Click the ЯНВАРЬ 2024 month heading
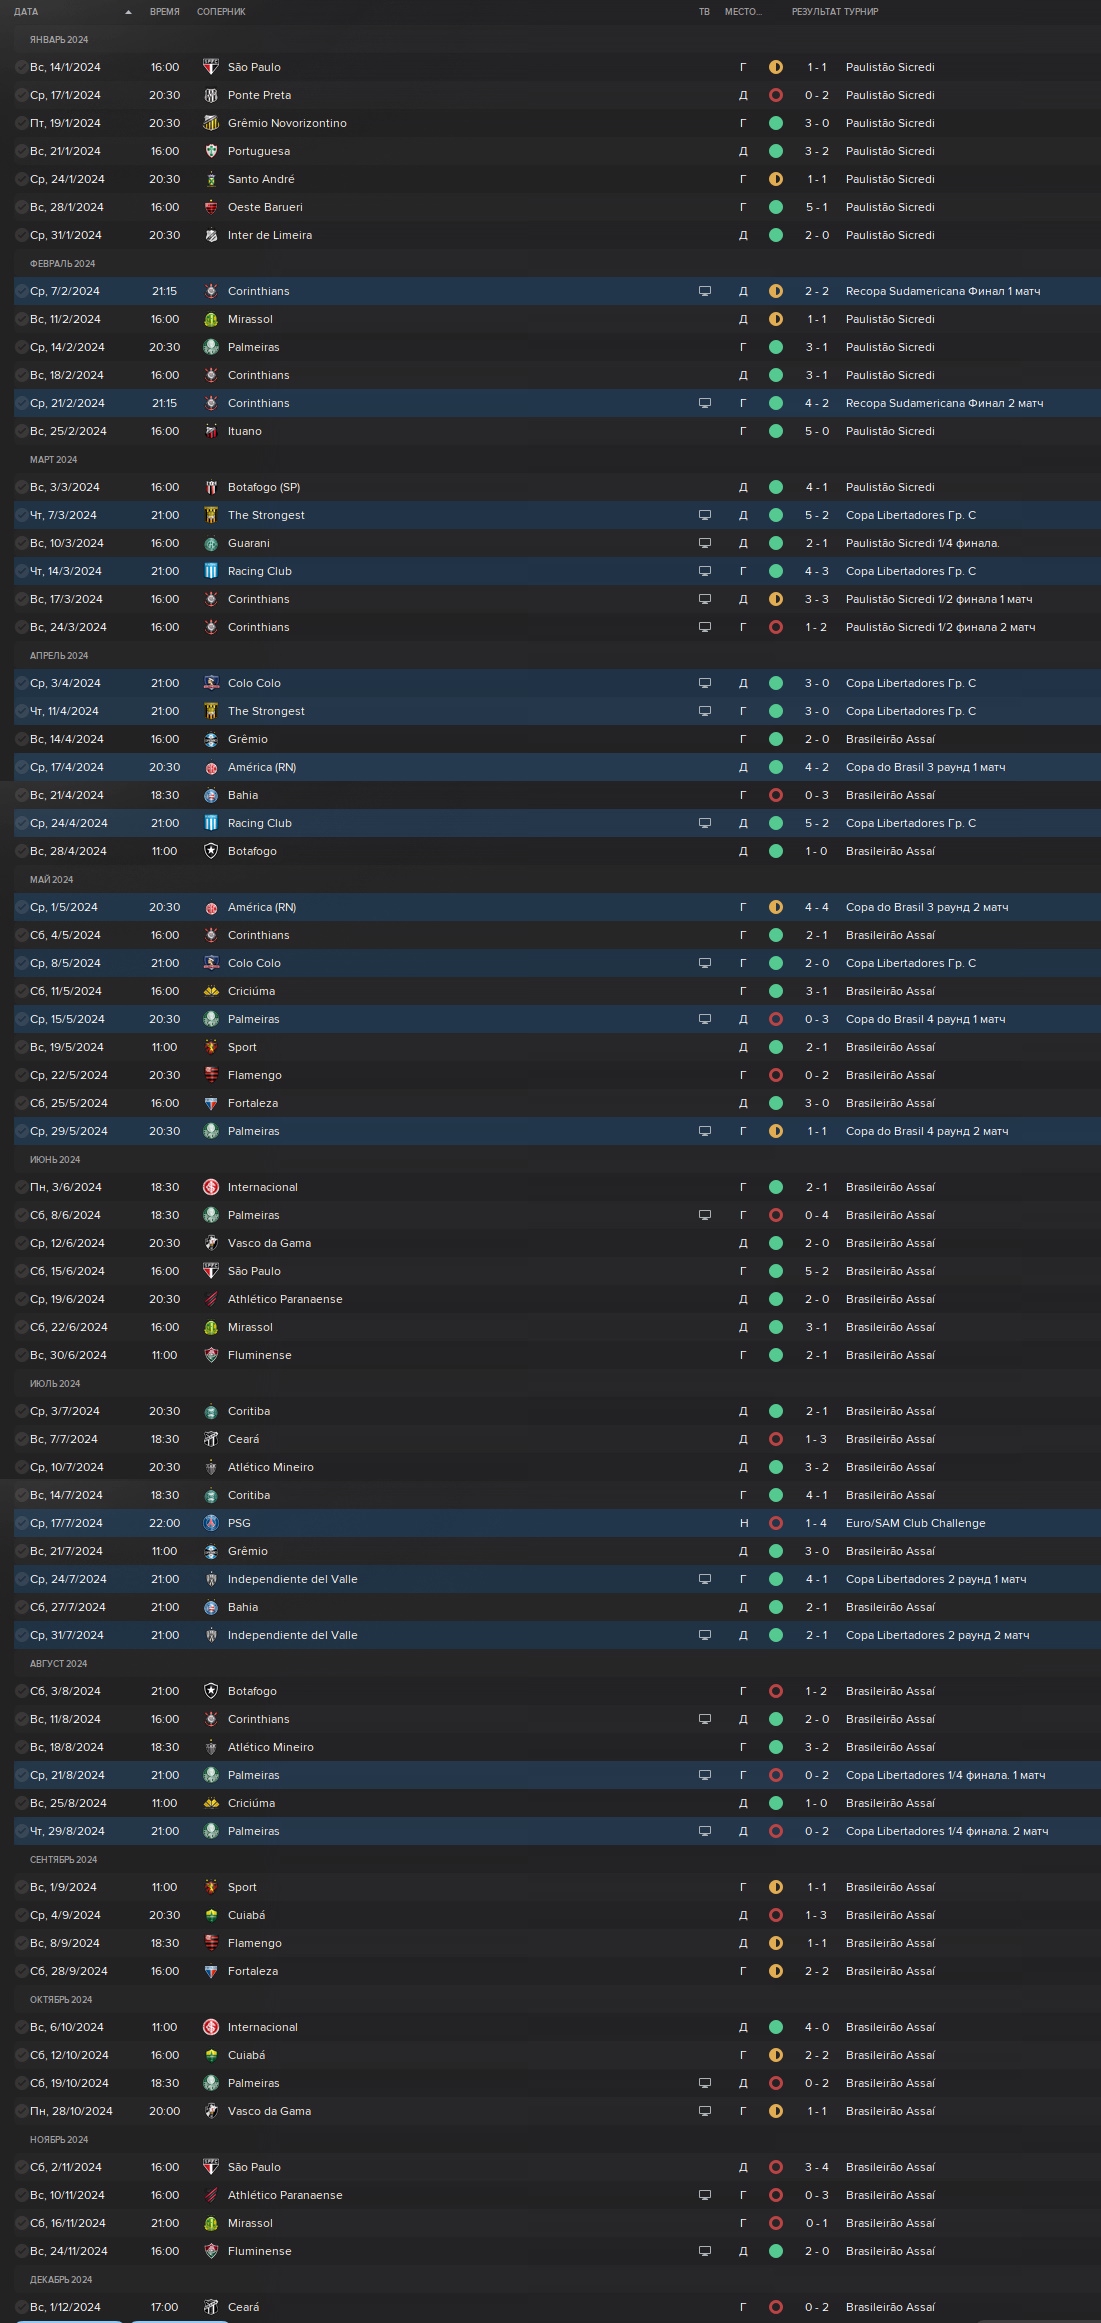The height and width of the screenshot is (2323, 1101). coord(59,40)
